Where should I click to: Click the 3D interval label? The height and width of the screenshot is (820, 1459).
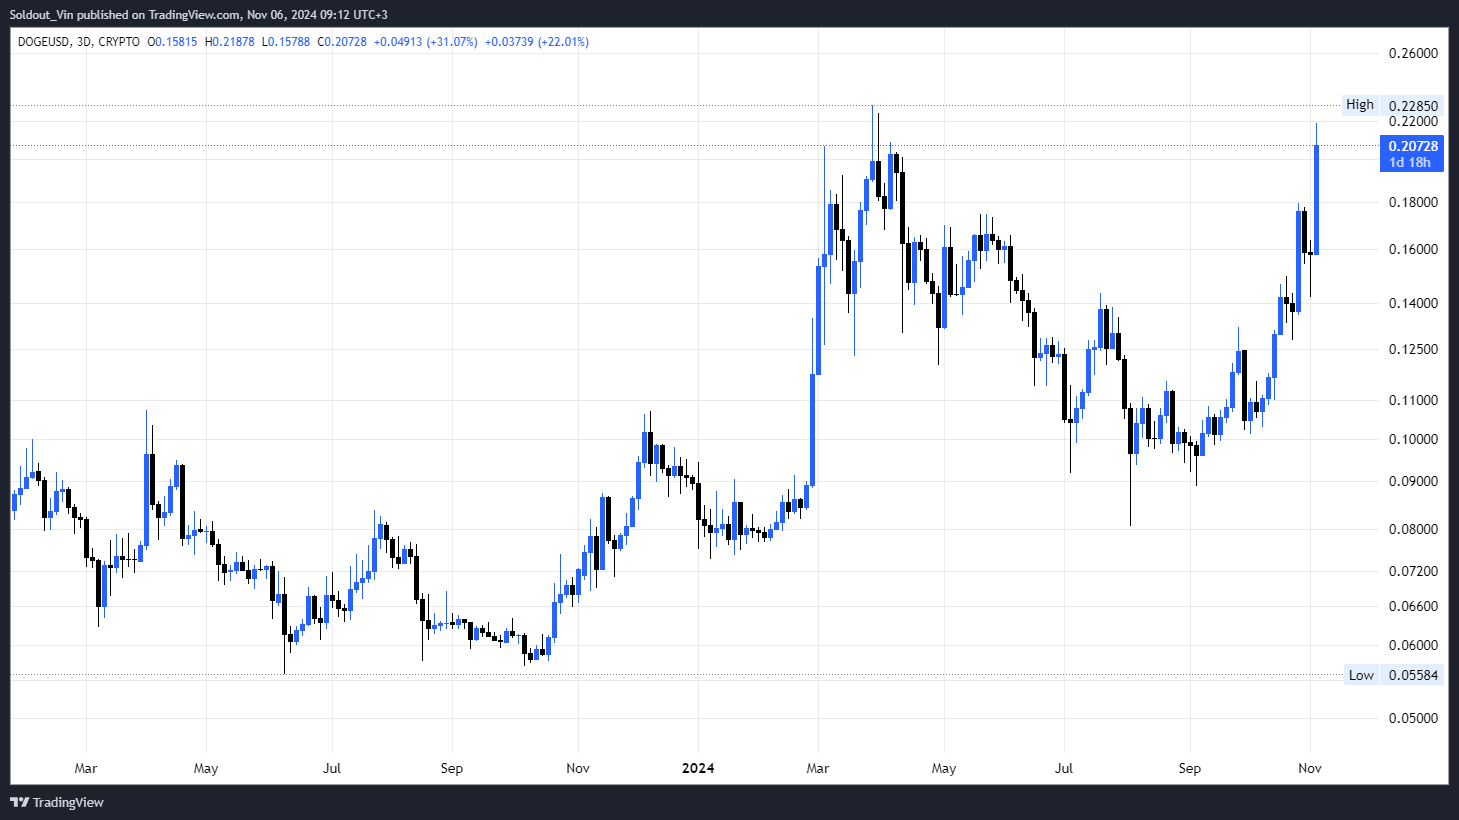point(84,42)
